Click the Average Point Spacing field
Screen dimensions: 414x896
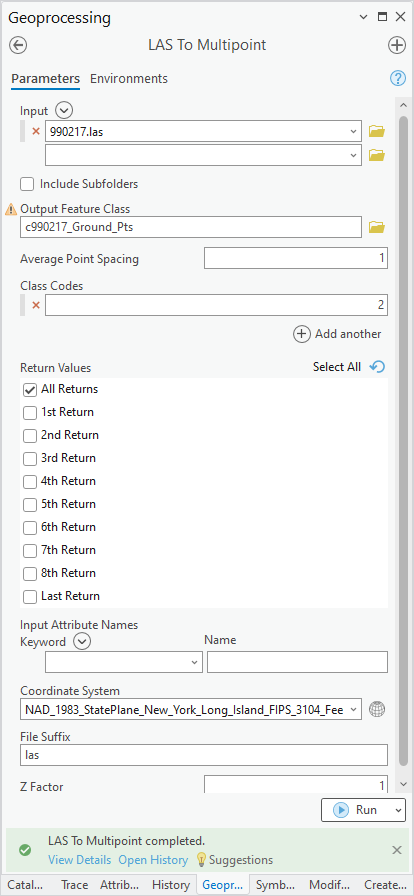(296, 258)
